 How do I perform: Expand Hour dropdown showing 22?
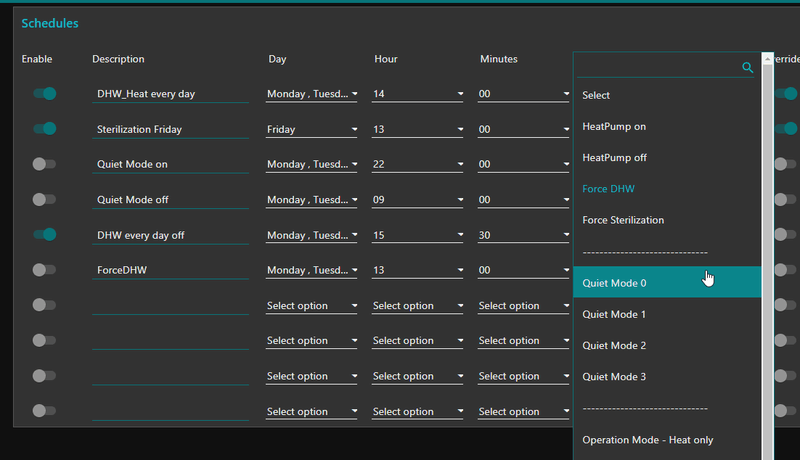417,164
